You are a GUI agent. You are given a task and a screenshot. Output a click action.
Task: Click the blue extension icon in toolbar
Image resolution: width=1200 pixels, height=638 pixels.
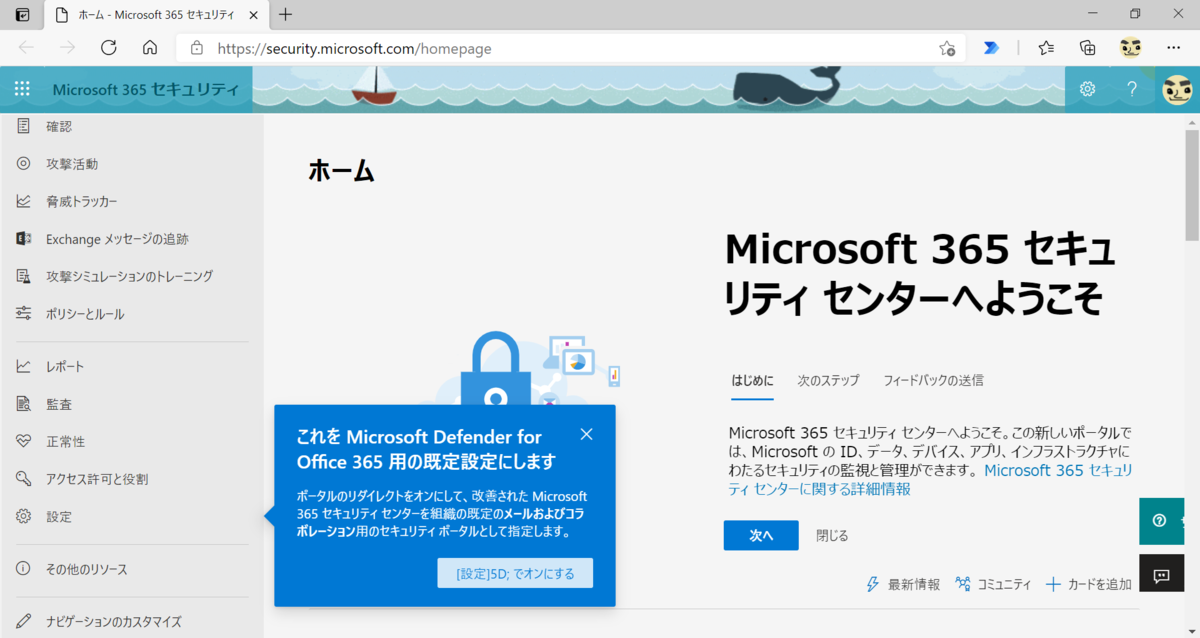pos(991,47)
